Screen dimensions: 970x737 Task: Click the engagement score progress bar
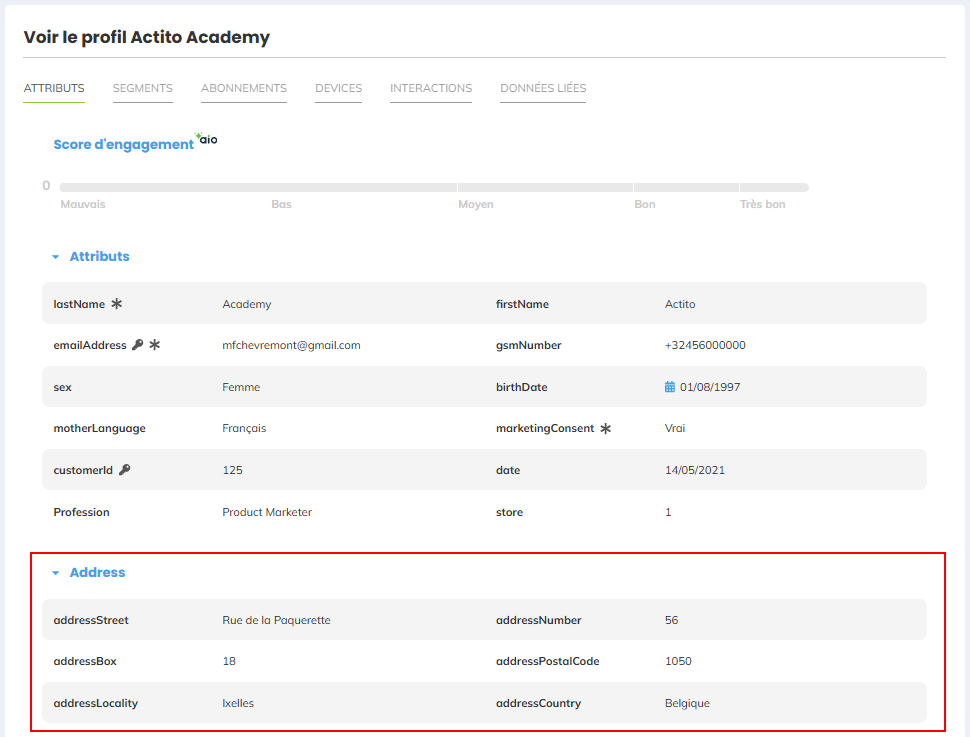434,187
